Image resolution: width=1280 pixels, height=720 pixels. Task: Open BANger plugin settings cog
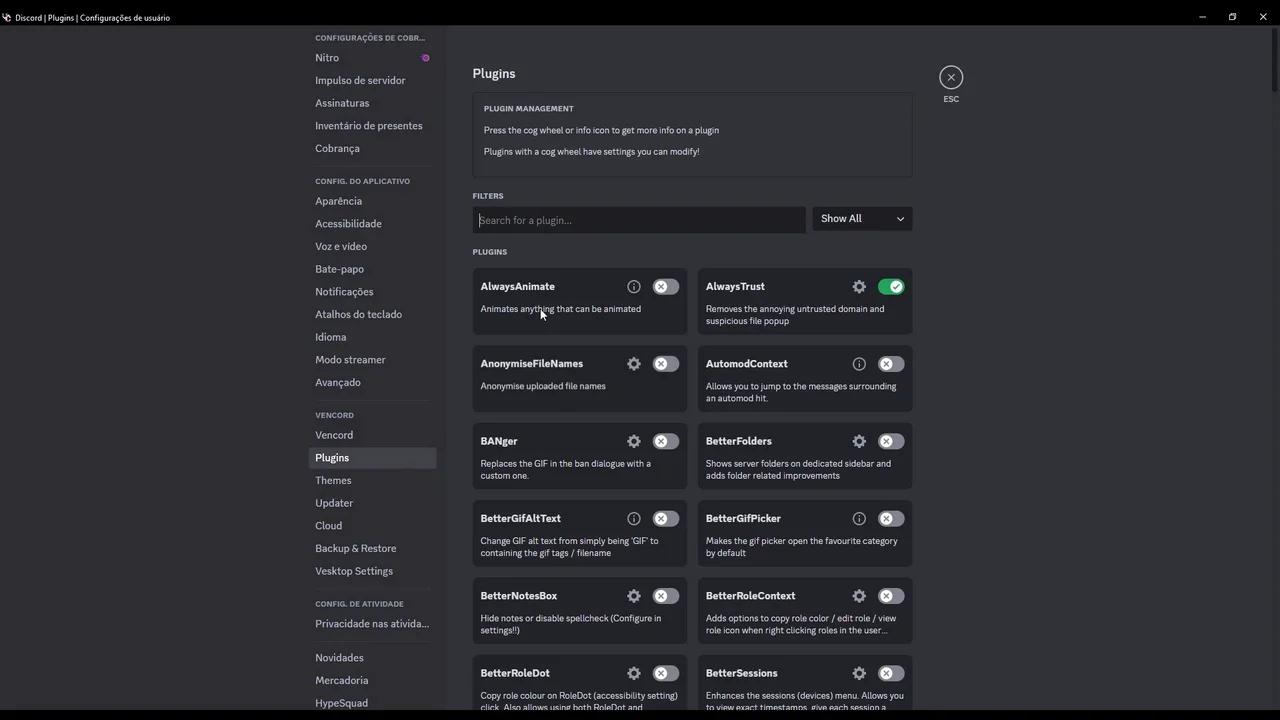tap(634, 441)
